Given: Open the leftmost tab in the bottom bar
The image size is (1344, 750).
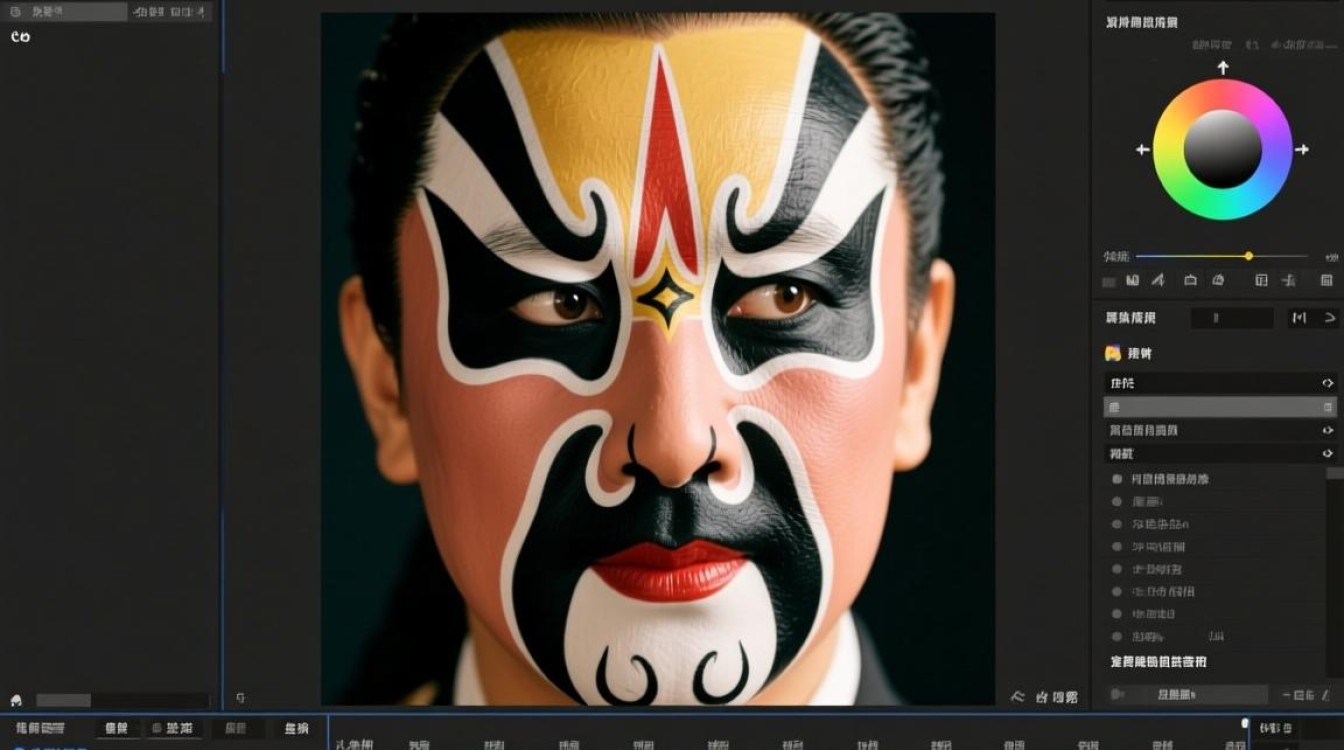Looking at the screenshot, I should pos(38,729).
